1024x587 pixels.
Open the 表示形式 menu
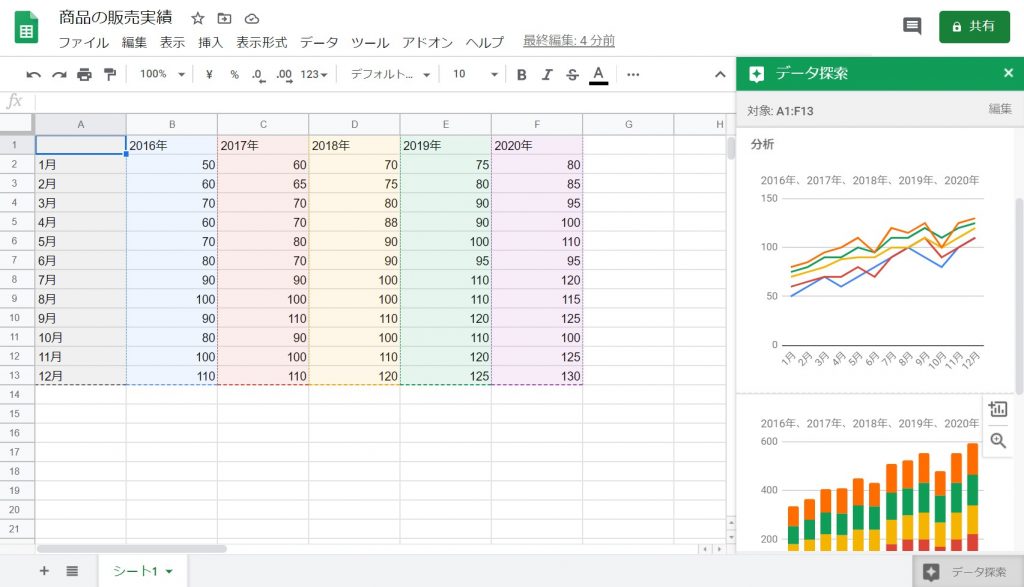262,42
